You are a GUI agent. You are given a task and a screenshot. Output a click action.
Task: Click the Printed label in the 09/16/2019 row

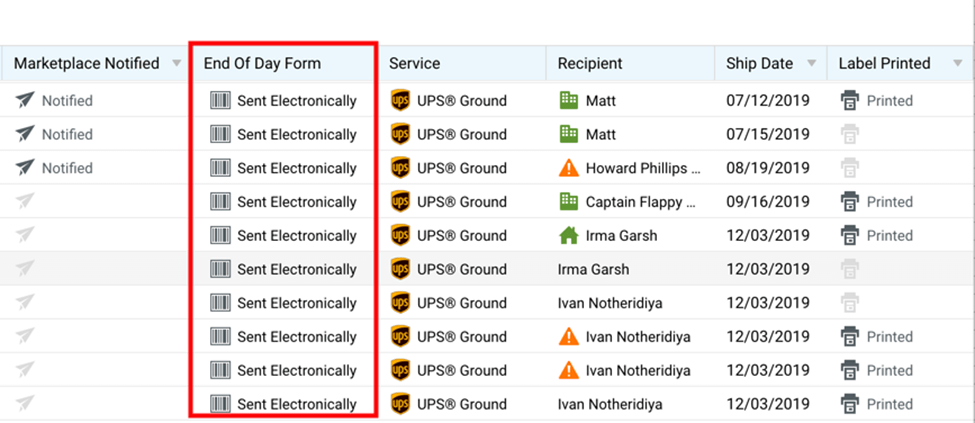click(x=889, y=201)
